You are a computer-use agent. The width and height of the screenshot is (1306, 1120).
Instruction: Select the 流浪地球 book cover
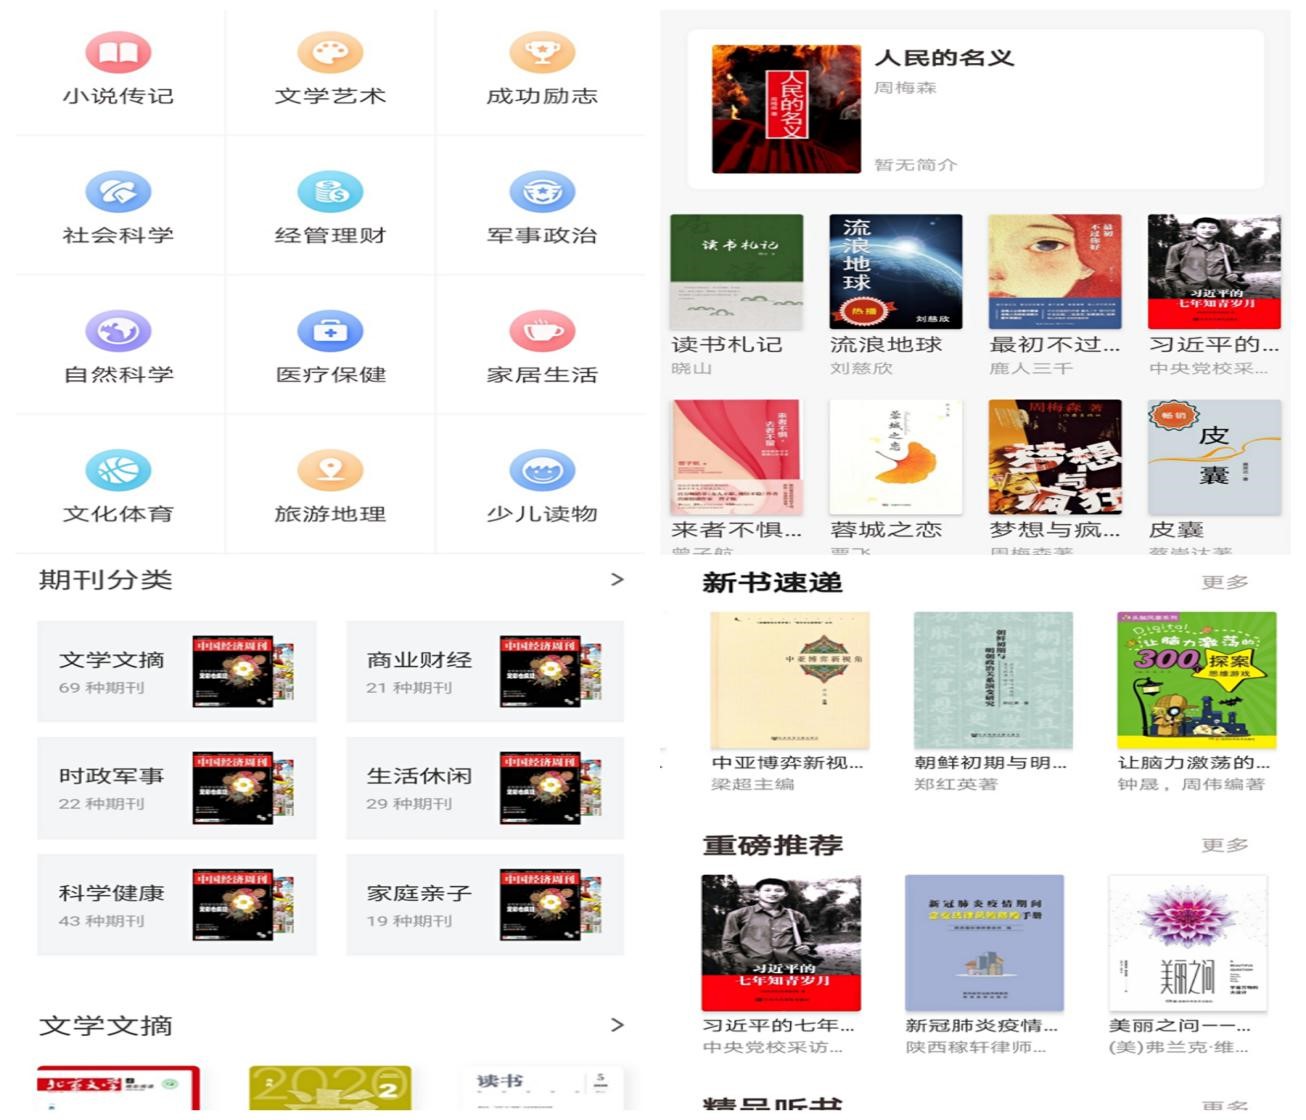895,272
